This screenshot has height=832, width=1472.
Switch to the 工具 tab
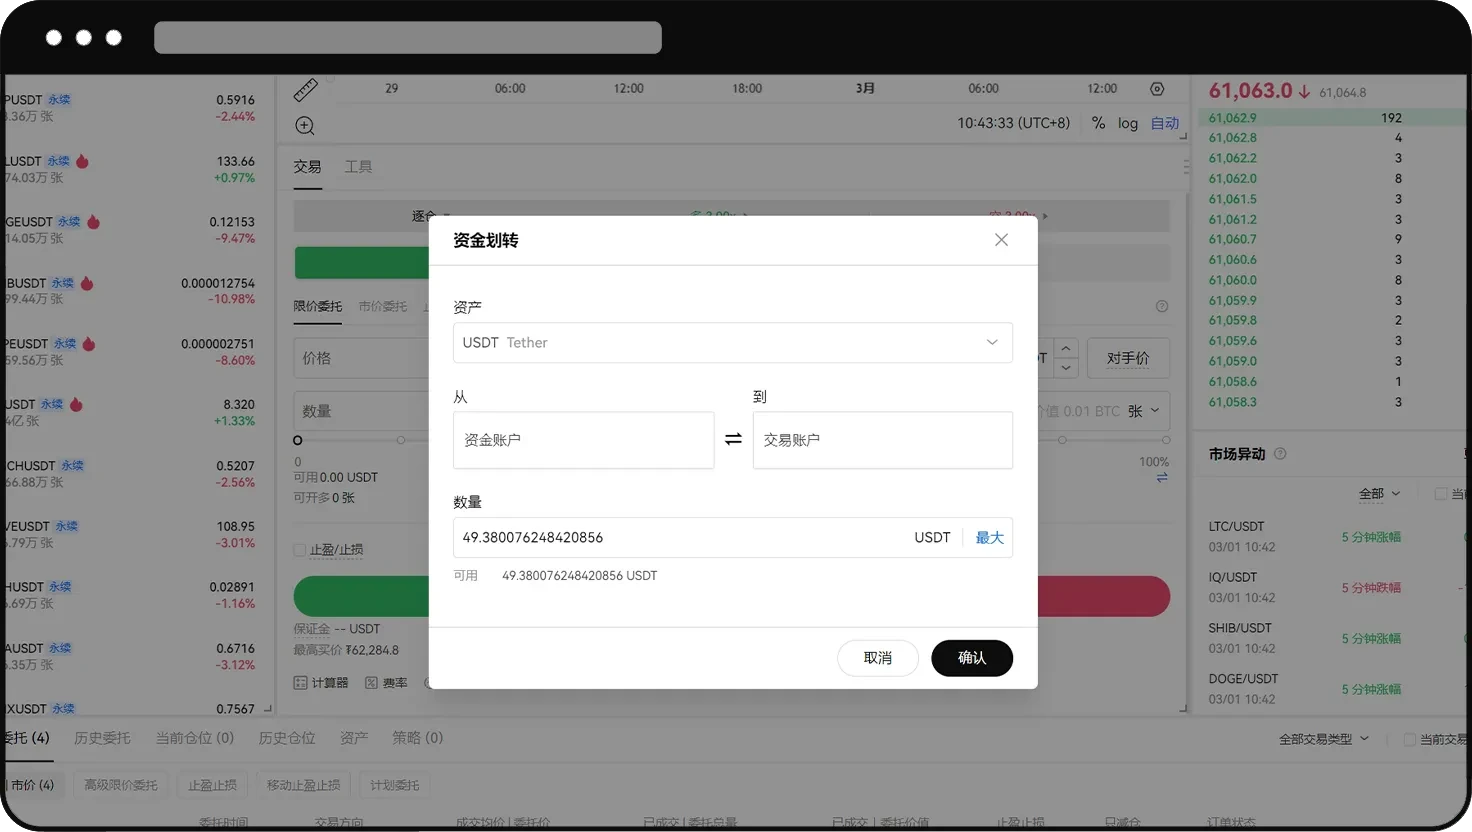358,166
